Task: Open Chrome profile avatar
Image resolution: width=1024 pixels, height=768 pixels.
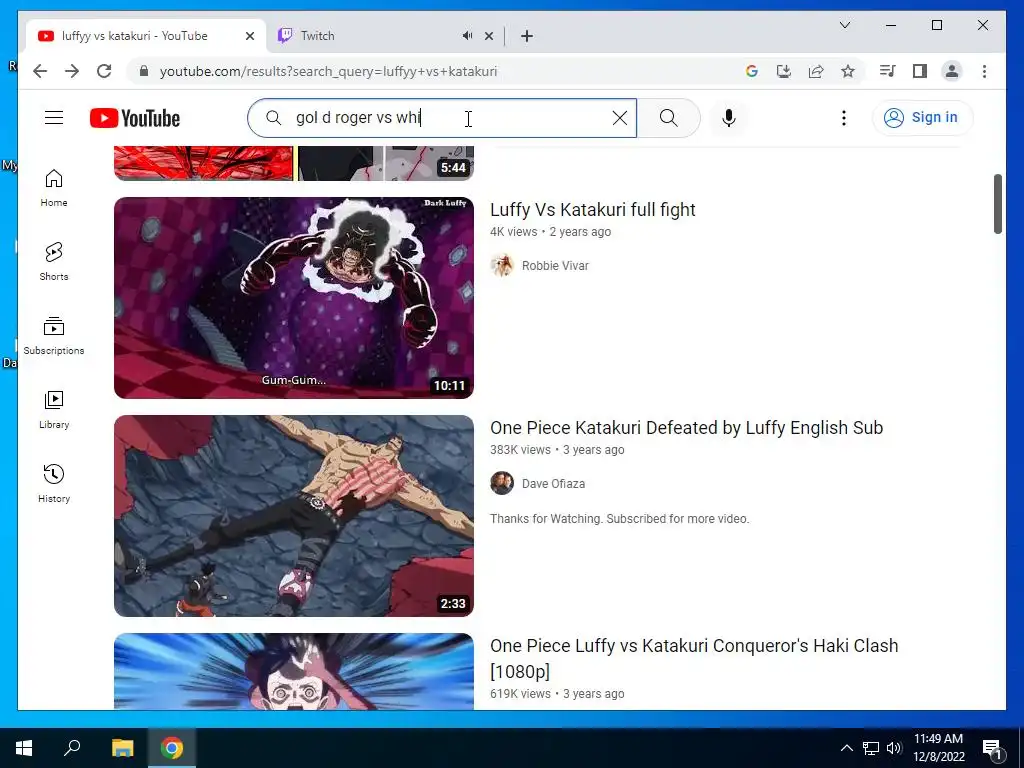Action: (x=952, y=71)
